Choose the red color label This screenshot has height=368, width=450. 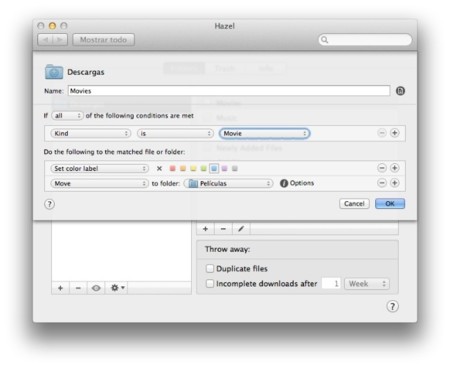click(x=172, y=168)
